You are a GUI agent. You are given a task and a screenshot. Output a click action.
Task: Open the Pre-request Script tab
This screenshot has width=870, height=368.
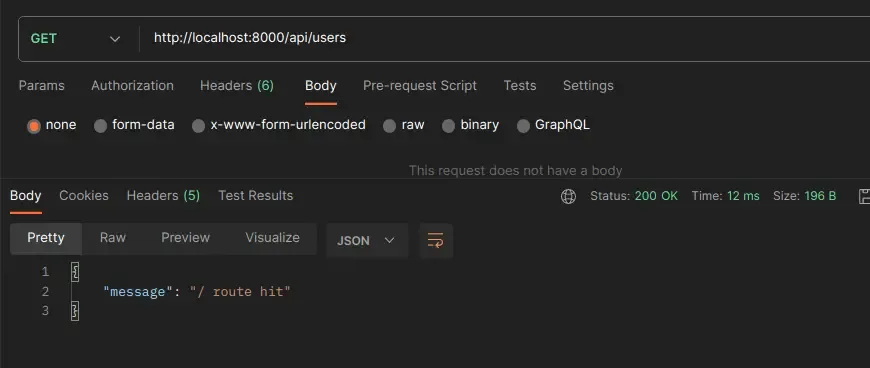(x=420, y=85)
